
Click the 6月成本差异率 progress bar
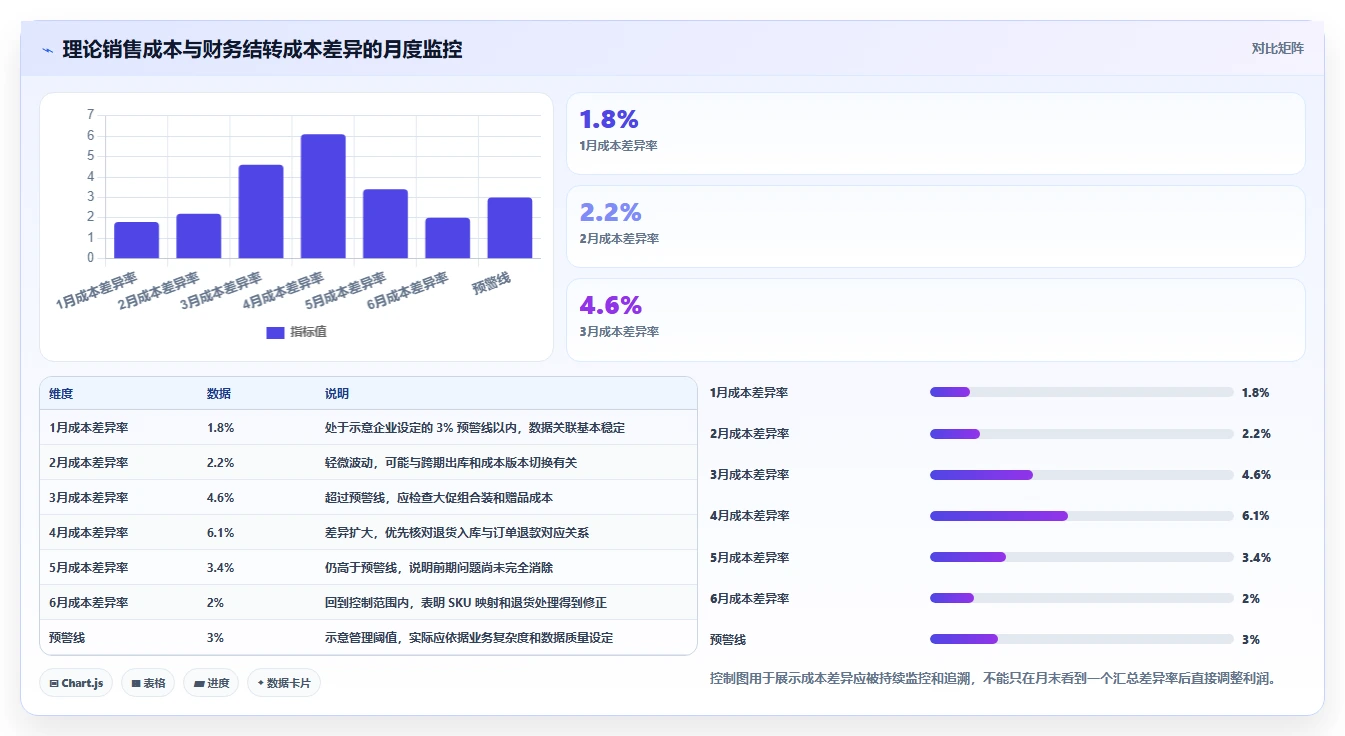pos(1082,598)
